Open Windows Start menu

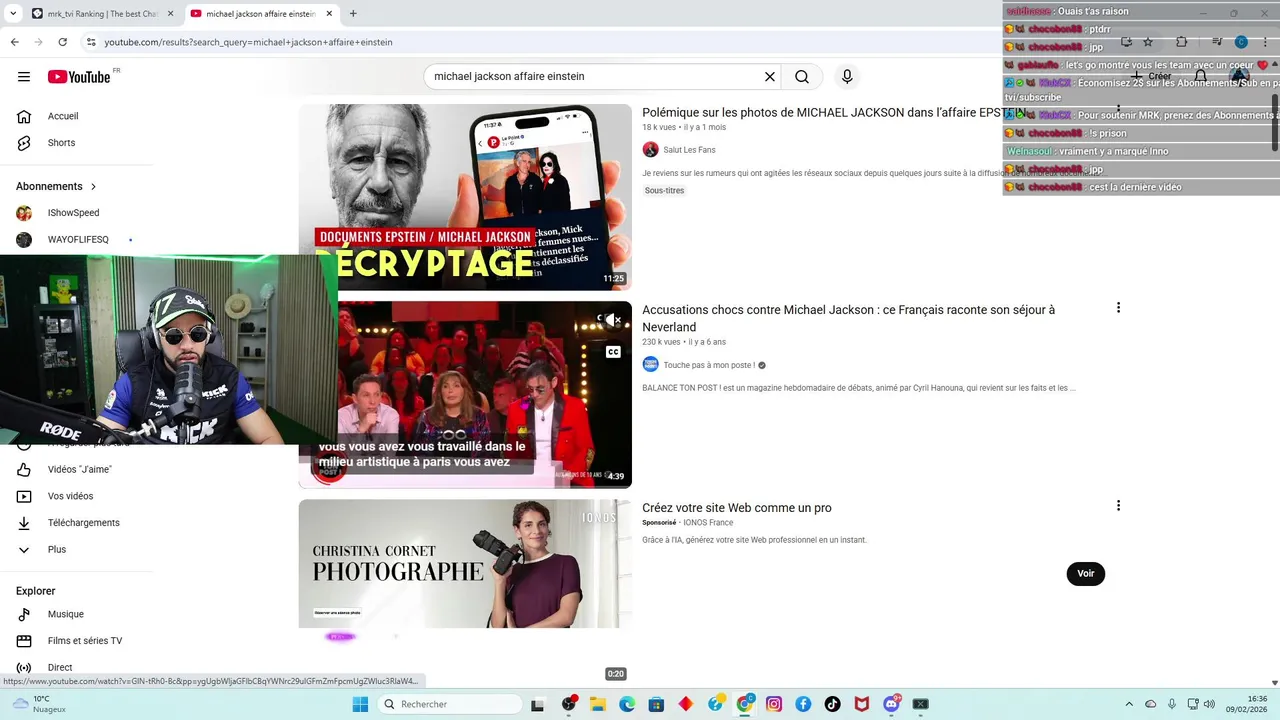(x=360, y=704)
